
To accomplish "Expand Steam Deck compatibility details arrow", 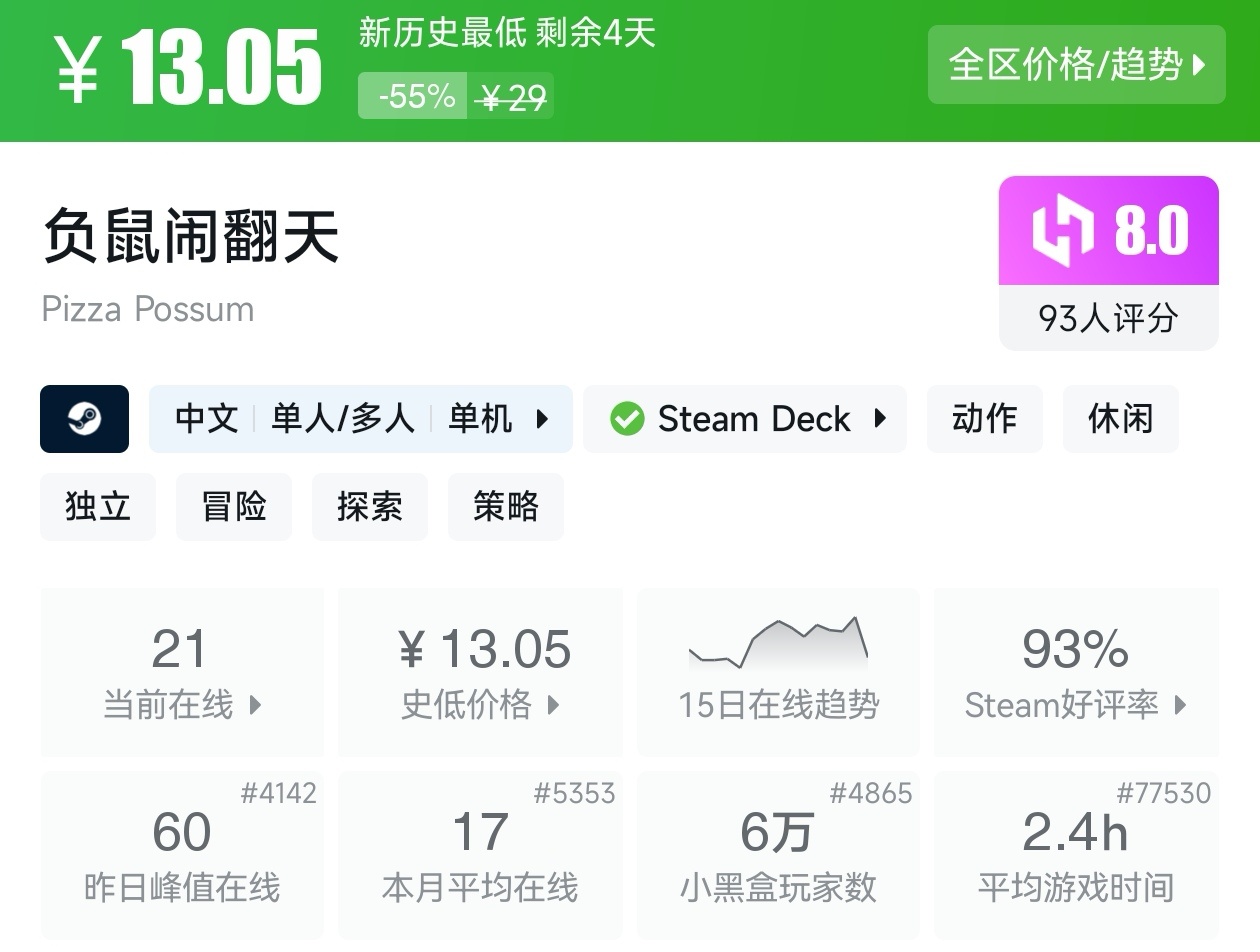I will [x=880, y=419].
